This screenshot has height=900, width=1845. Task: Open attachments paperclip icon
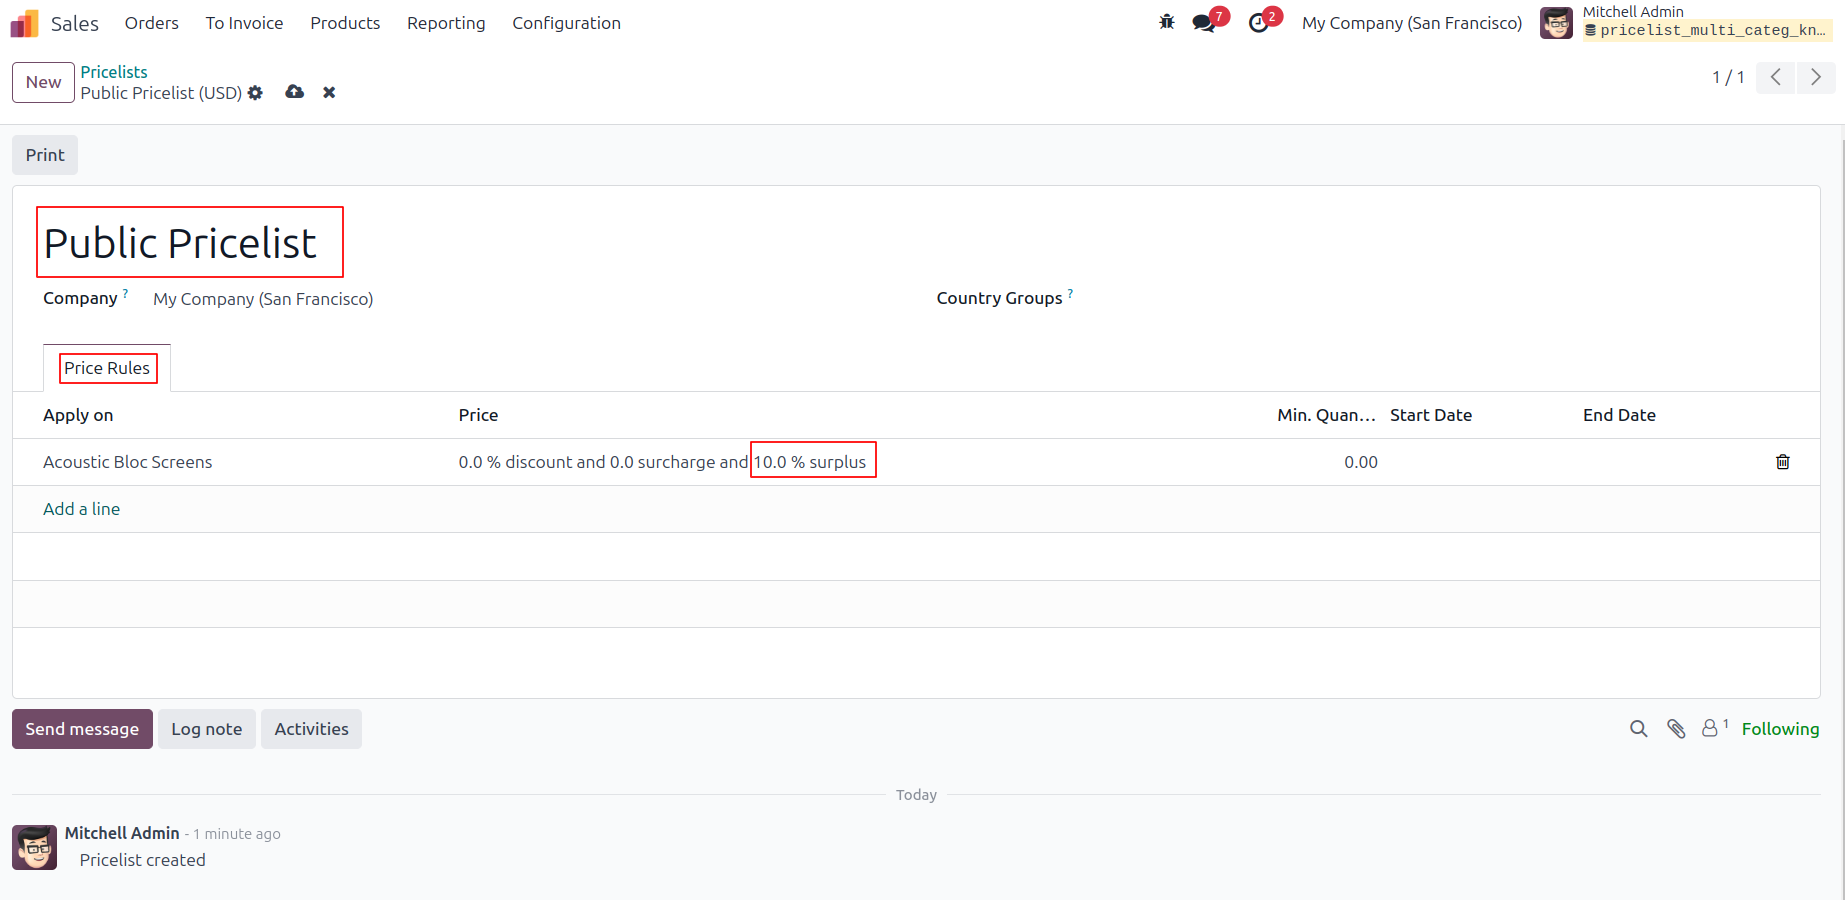pyautogui.click(x=1676, y=729)
